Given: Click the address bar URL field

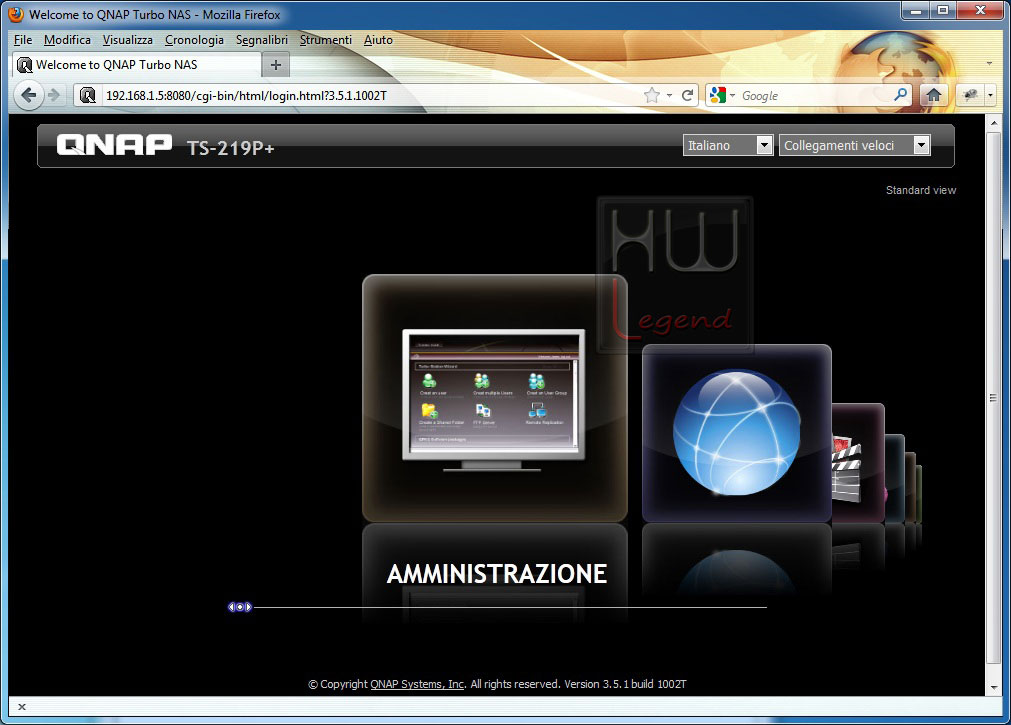Looking at the screenshot, I should (371, 95).
